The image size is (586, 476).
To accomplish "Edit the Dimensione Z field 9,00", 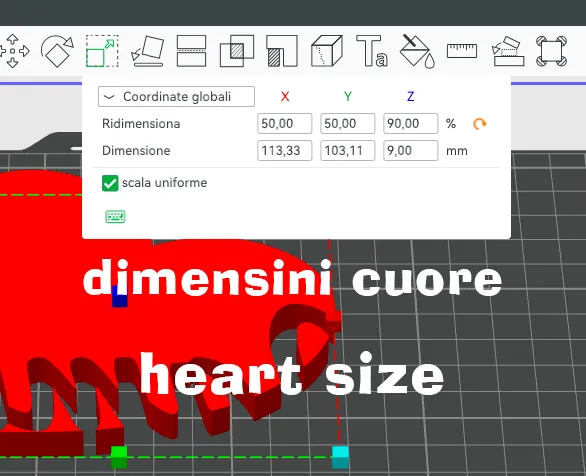I will [x=410, y=151].
